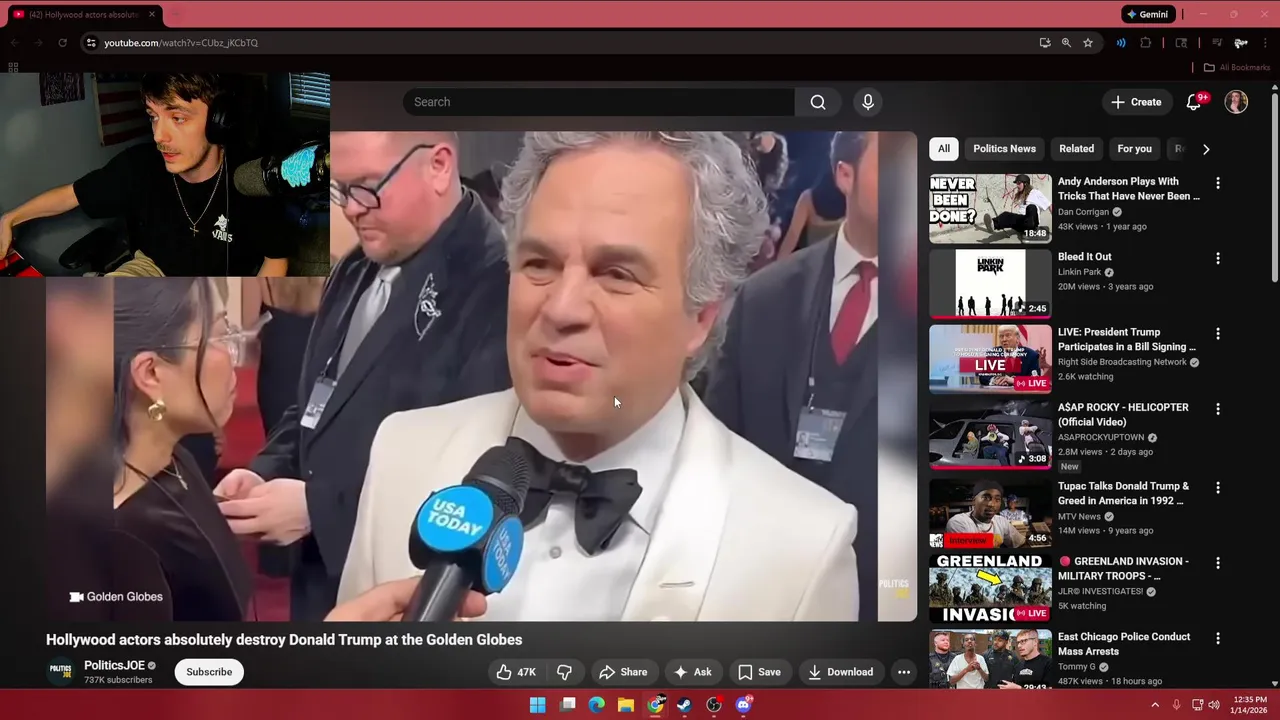Open the user account avatar menu

(x=1236, y=102)
